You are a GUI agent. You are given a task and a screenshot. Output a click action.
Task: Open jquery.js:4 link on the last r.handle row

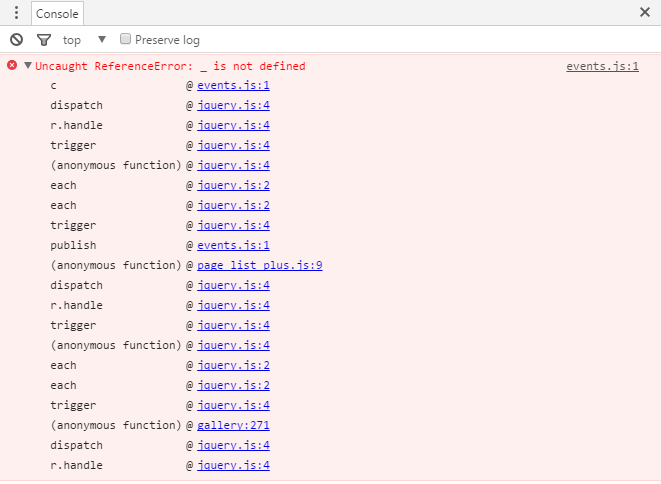pos(233,465)
